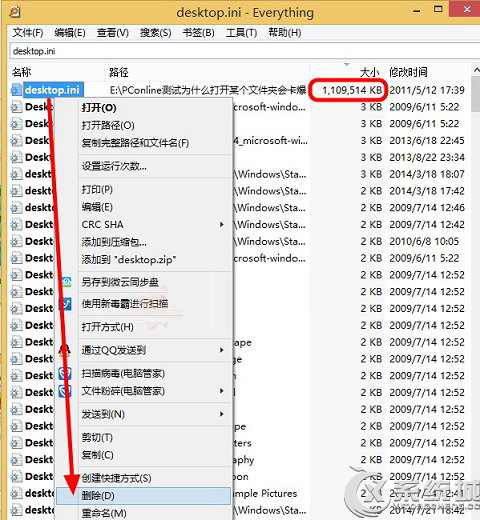This screenshot has width=480, height=520.
Task: Click the path cell 4_microsoft-wi...
Action: click(271, 141)
